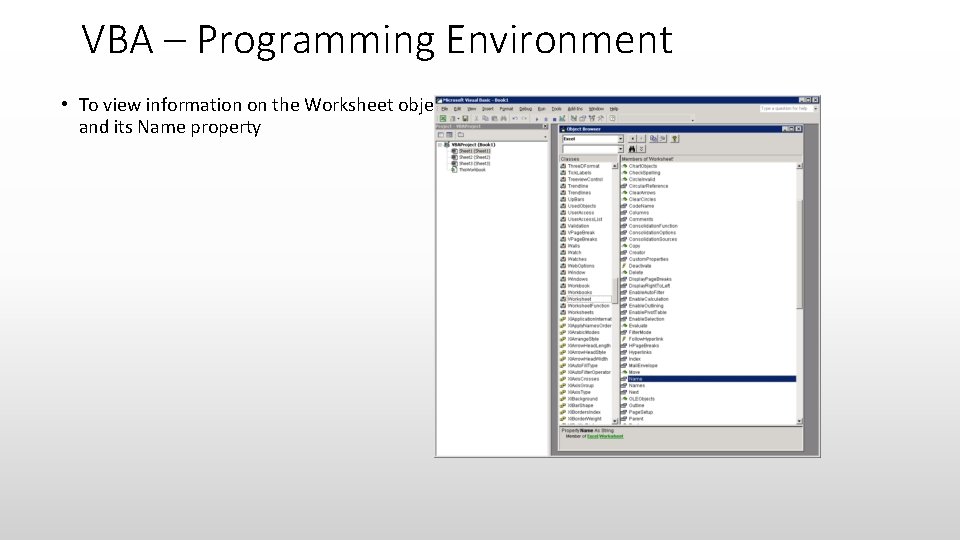Click View Code icon in Project pane
The width and height of the screenshot is (960, 540).
[x=440, y=134]
